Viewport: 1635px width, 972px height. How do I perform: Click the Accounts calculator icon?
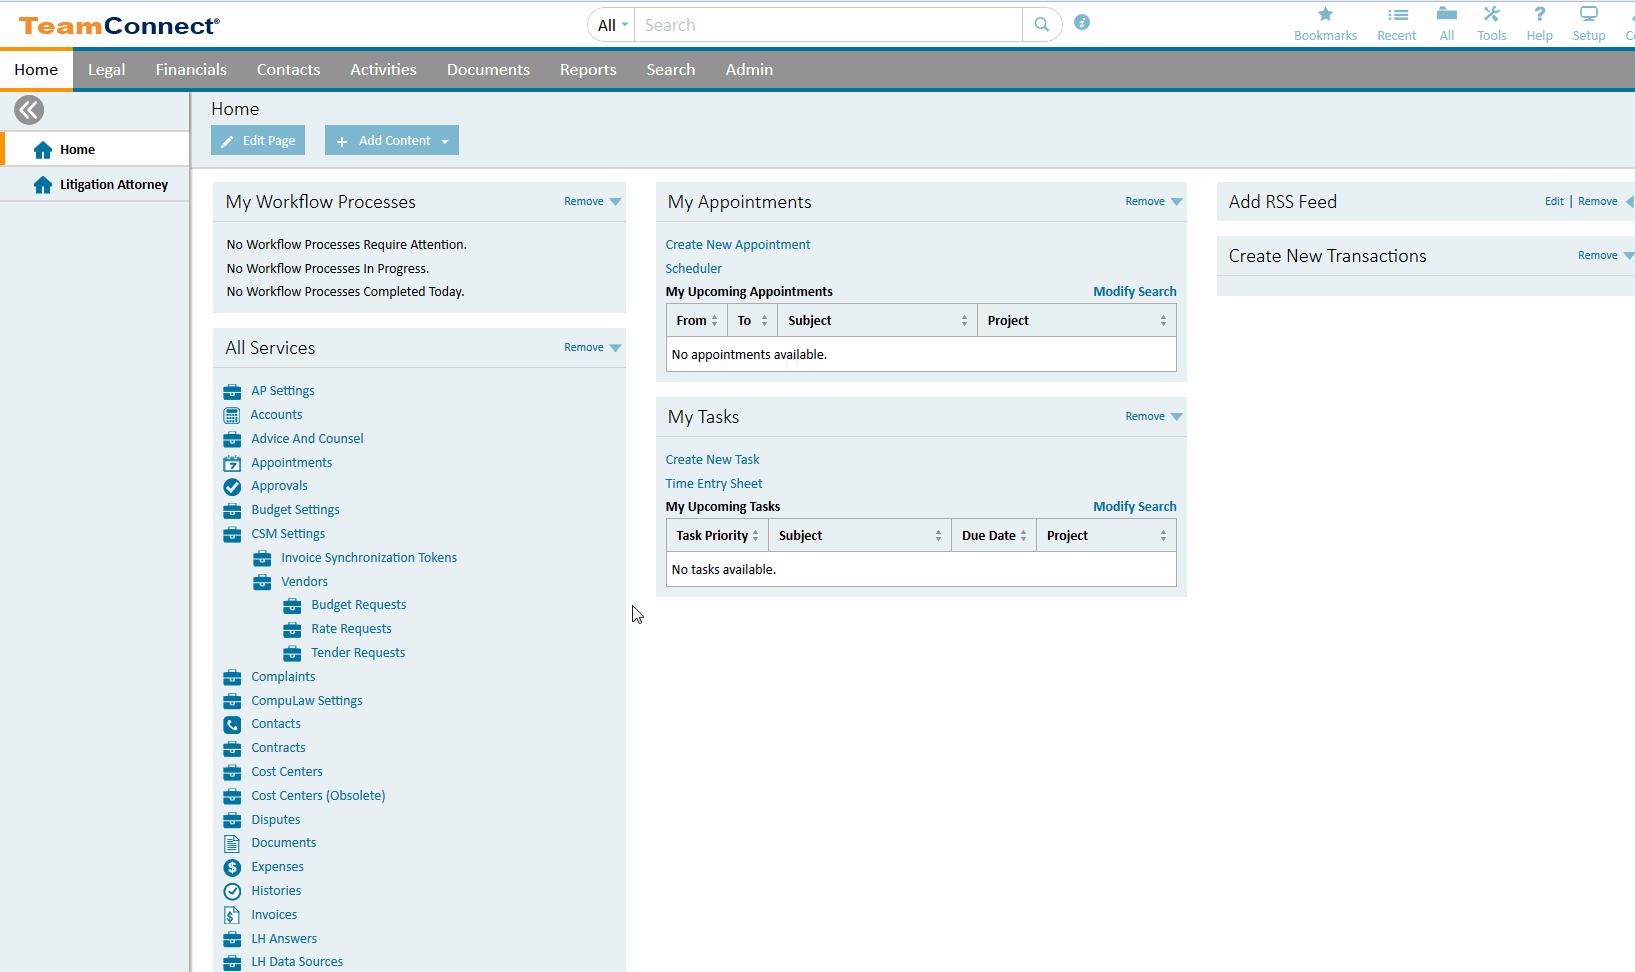(x=232, y=415)
